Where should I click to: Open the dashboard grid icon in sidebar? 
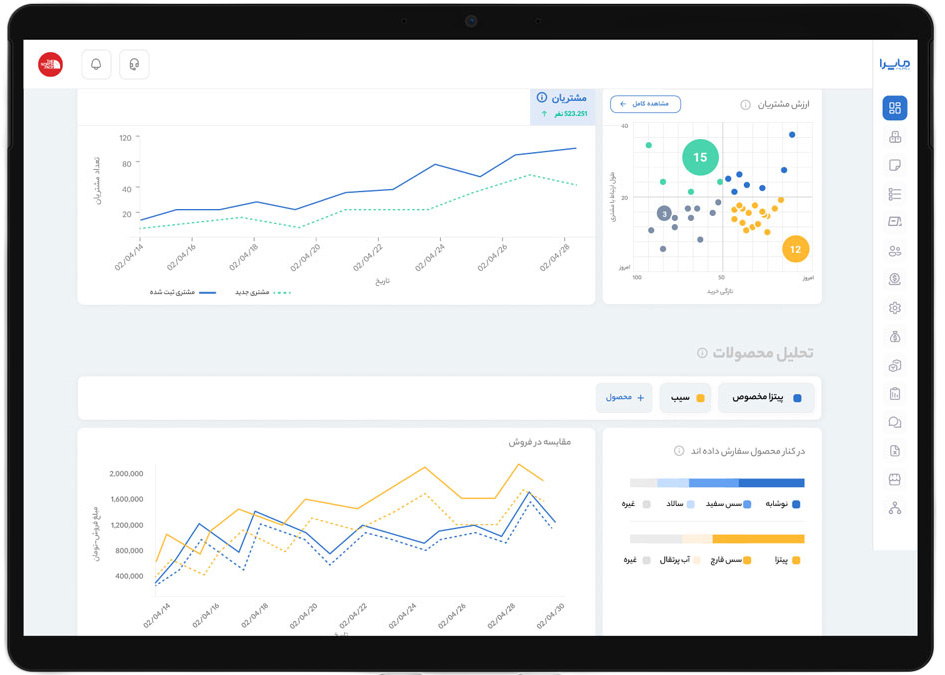point(894,108)
